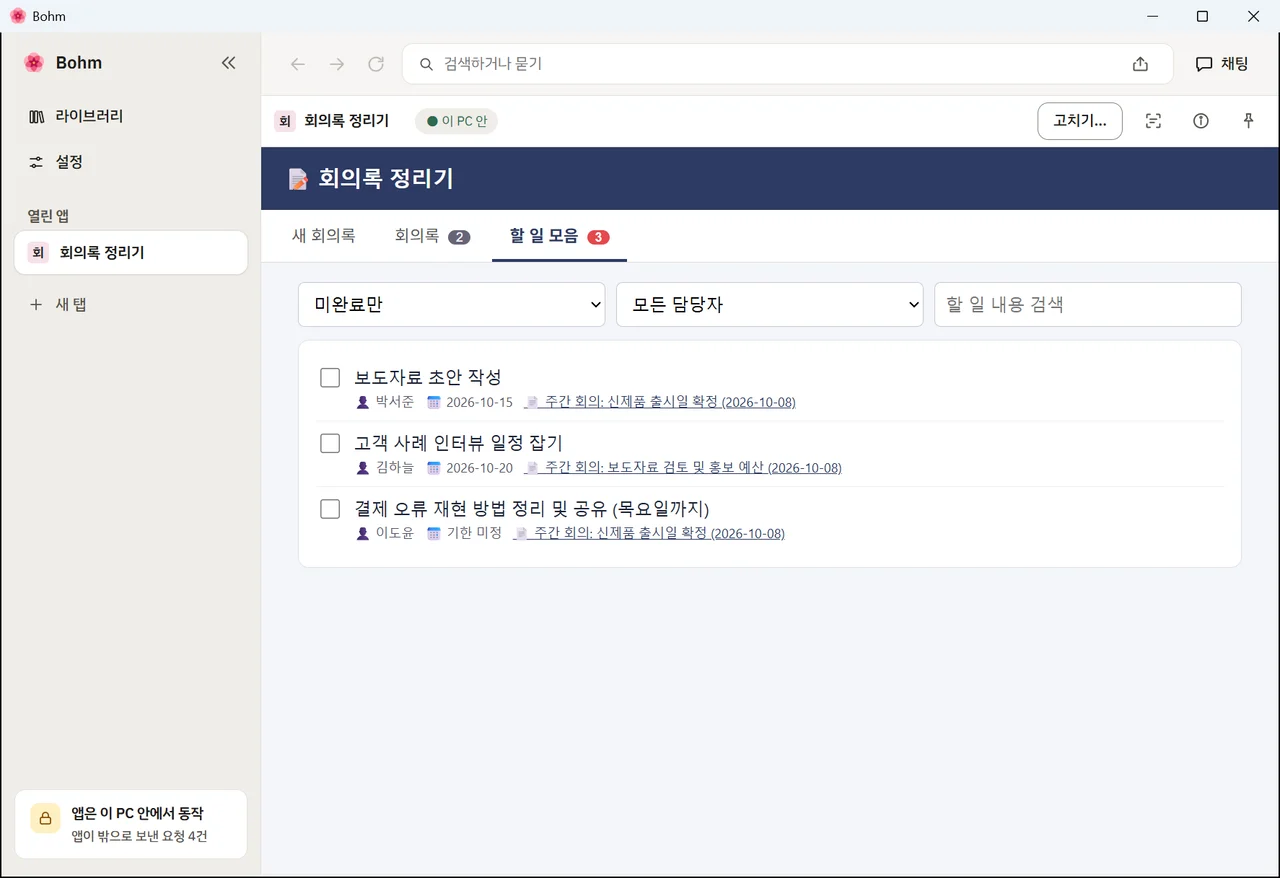Click the assignee name 이도윤

click(394, 534)
